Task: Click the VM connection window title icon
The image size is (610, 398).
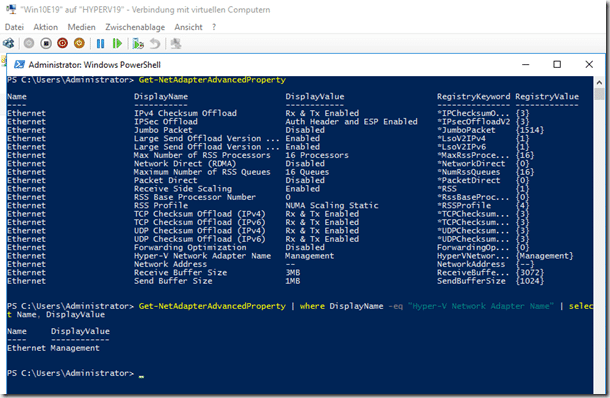Action: (11, 9)
